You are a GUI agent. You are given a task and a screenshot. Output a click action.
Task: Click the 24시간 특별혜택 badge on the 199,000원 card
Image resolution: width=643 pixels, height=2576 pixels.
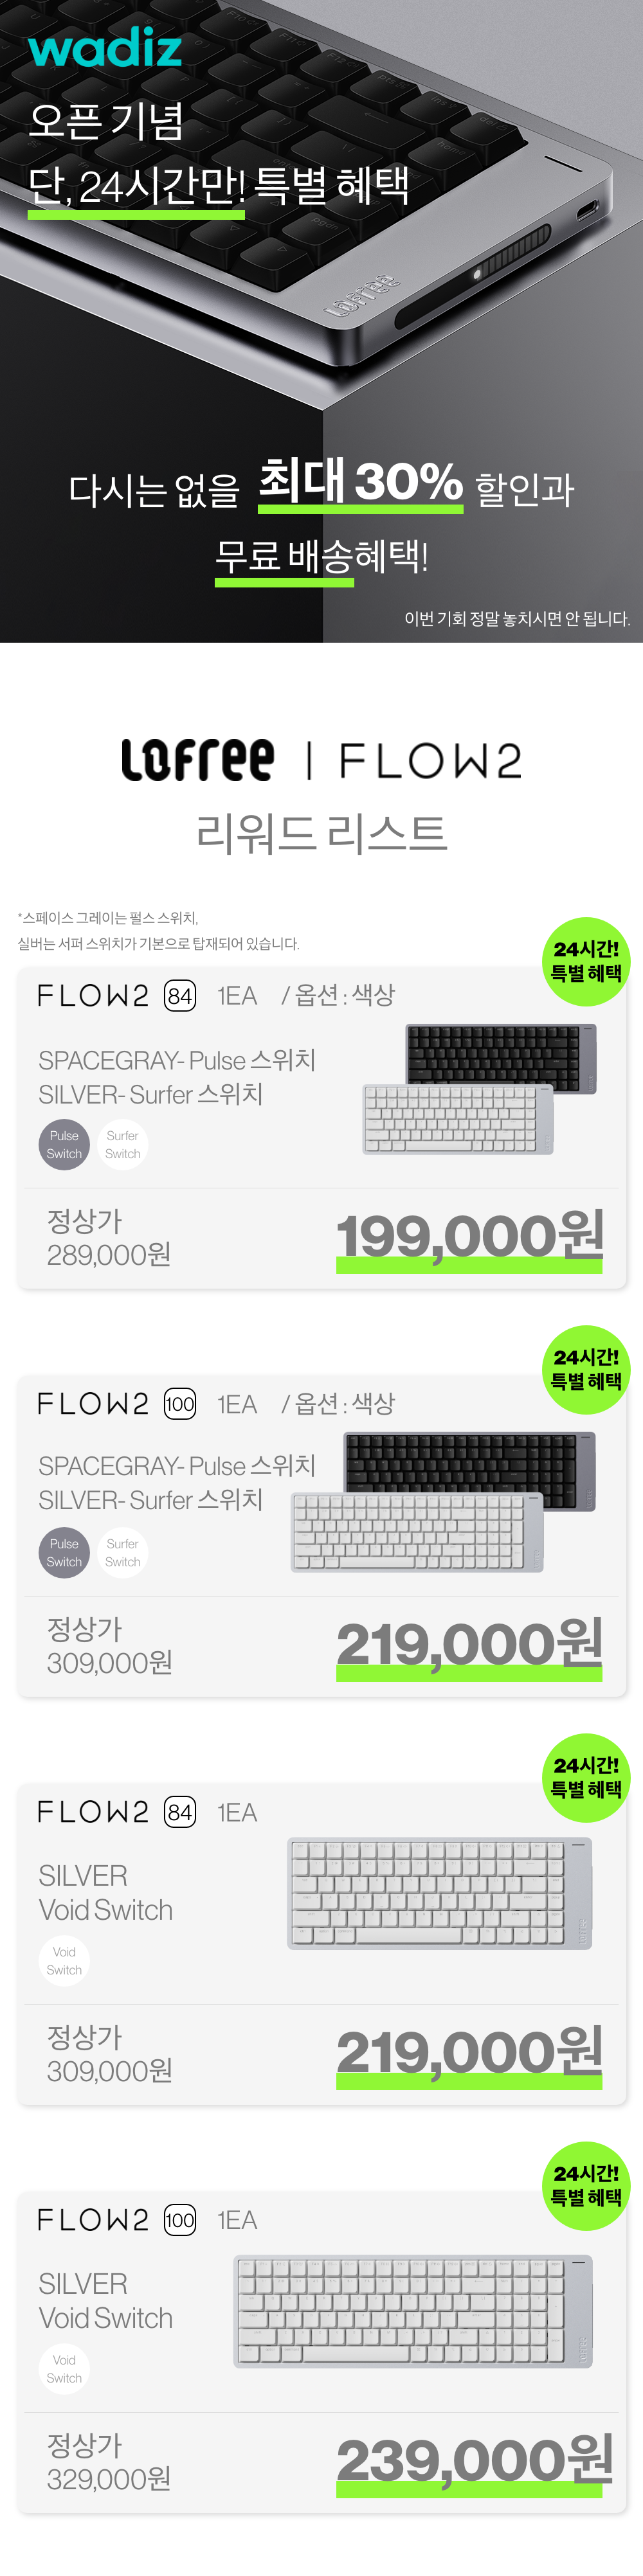pos(586,961)
